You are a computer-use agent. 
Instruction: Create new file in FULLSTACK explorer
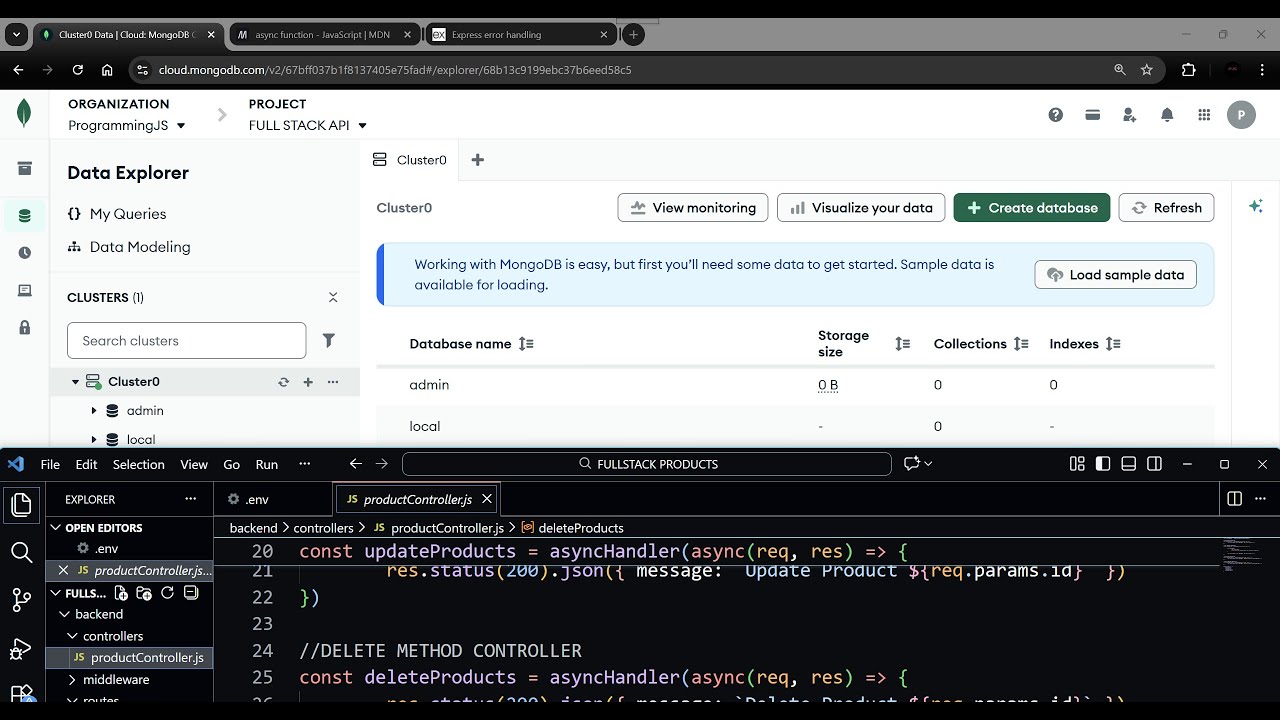120,593
